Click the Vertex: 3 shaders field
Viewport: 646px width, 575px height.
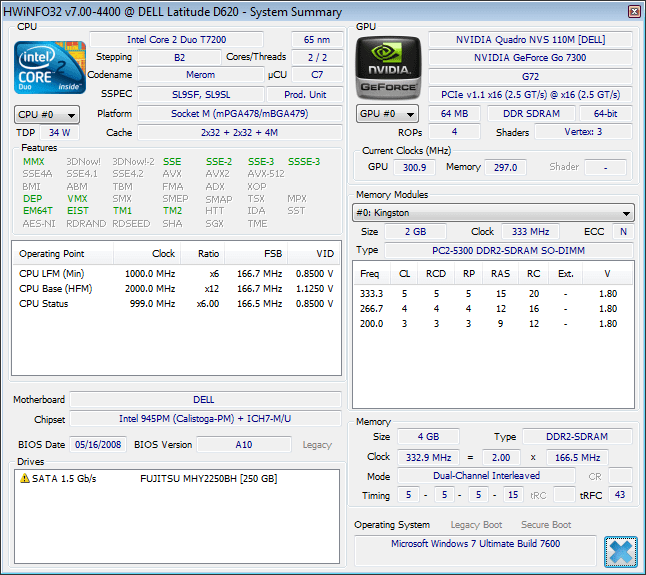coord(583,132)
